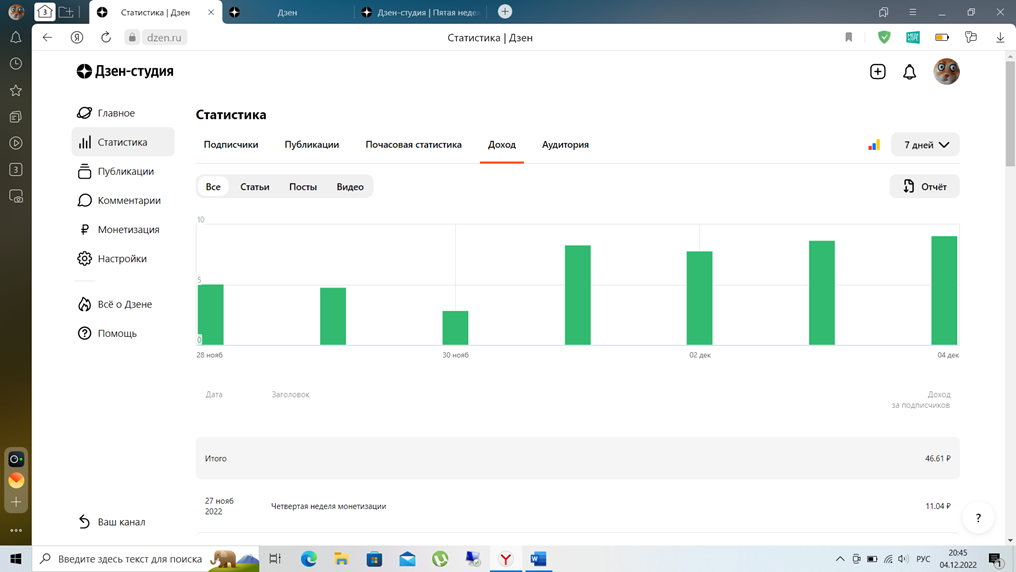Go to Публикации in the sidebar
1016x572 pixels.
point(116,171)
